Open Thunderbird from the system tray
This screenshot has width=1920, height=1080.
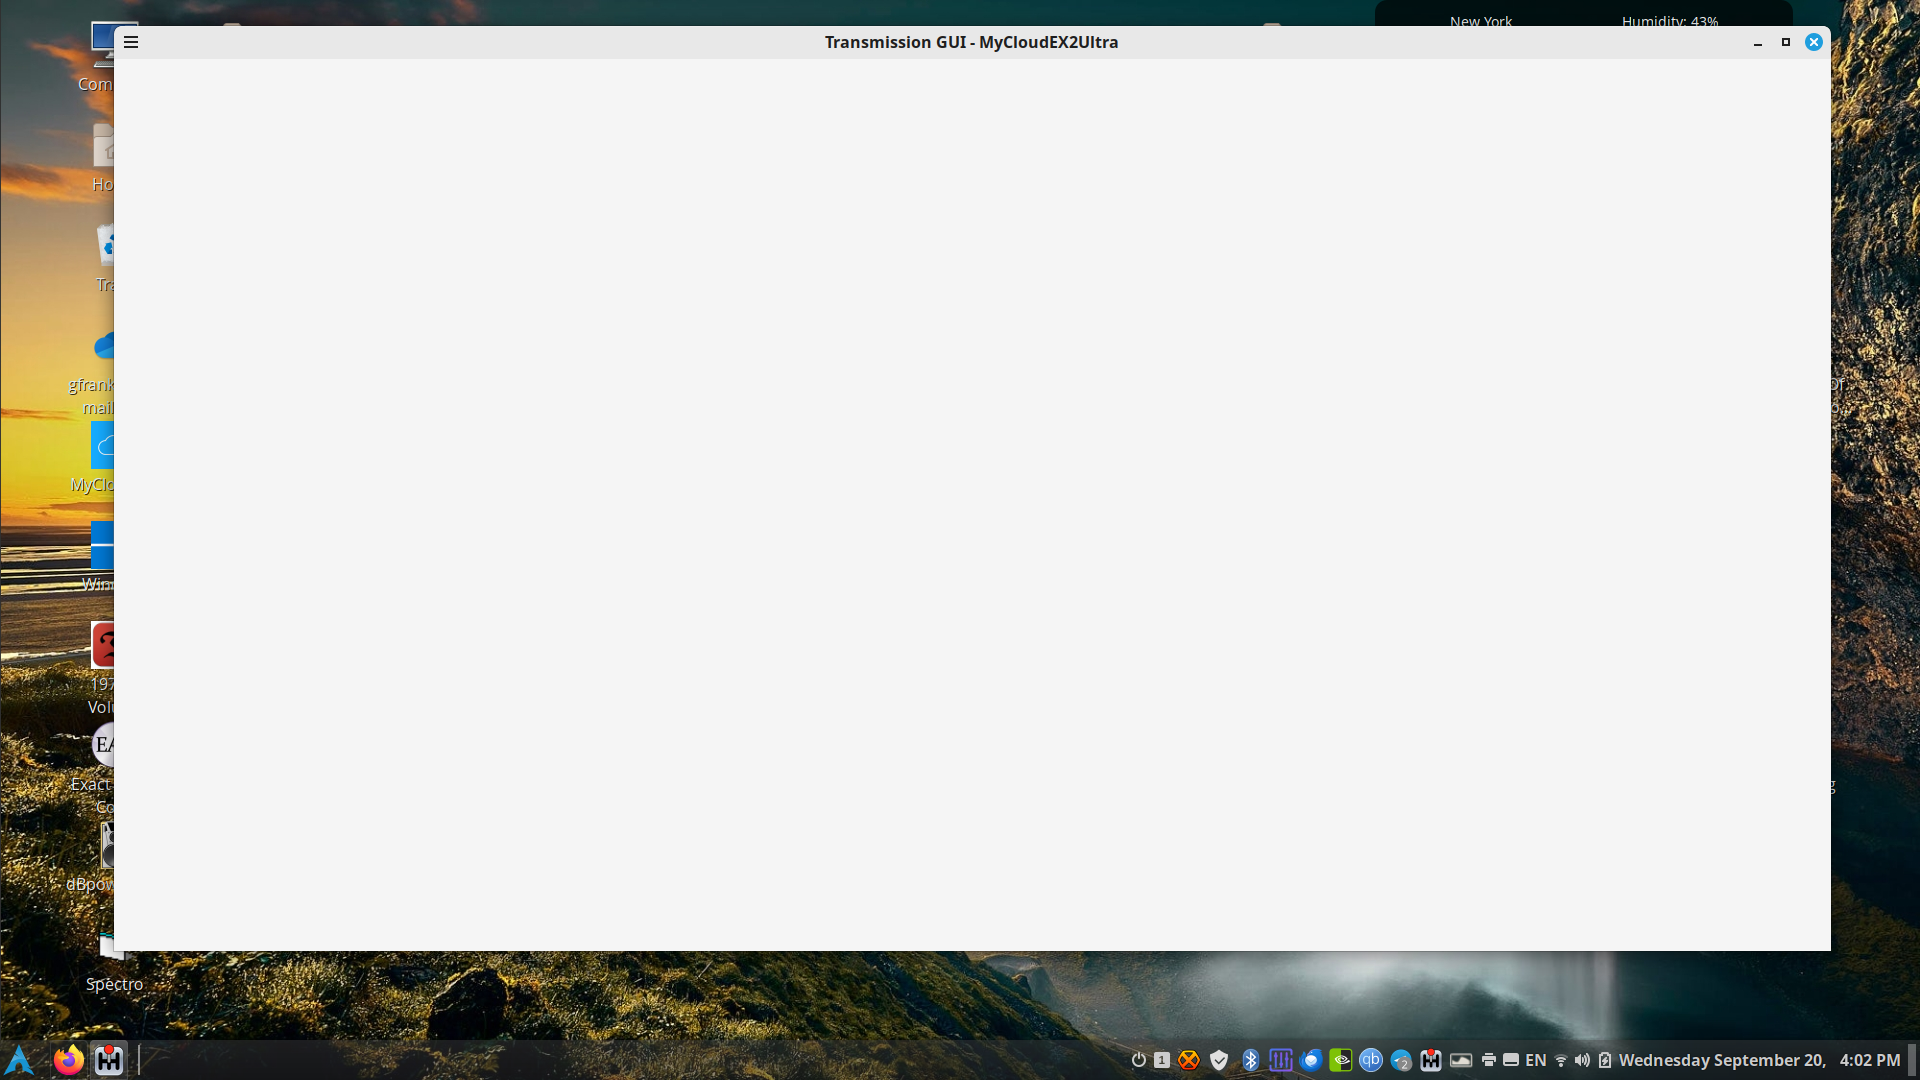coord(1311,1060)
